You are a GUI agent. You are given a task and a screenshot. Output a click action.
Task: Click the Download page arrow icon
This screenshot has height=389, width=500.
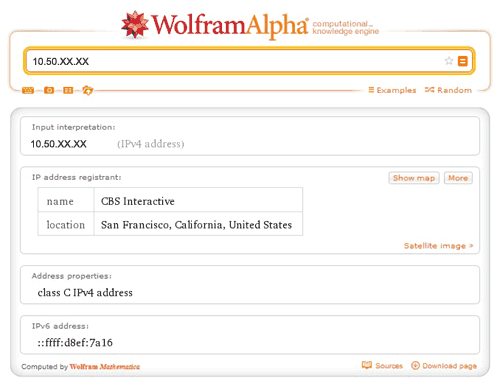(x=415, y=365)
